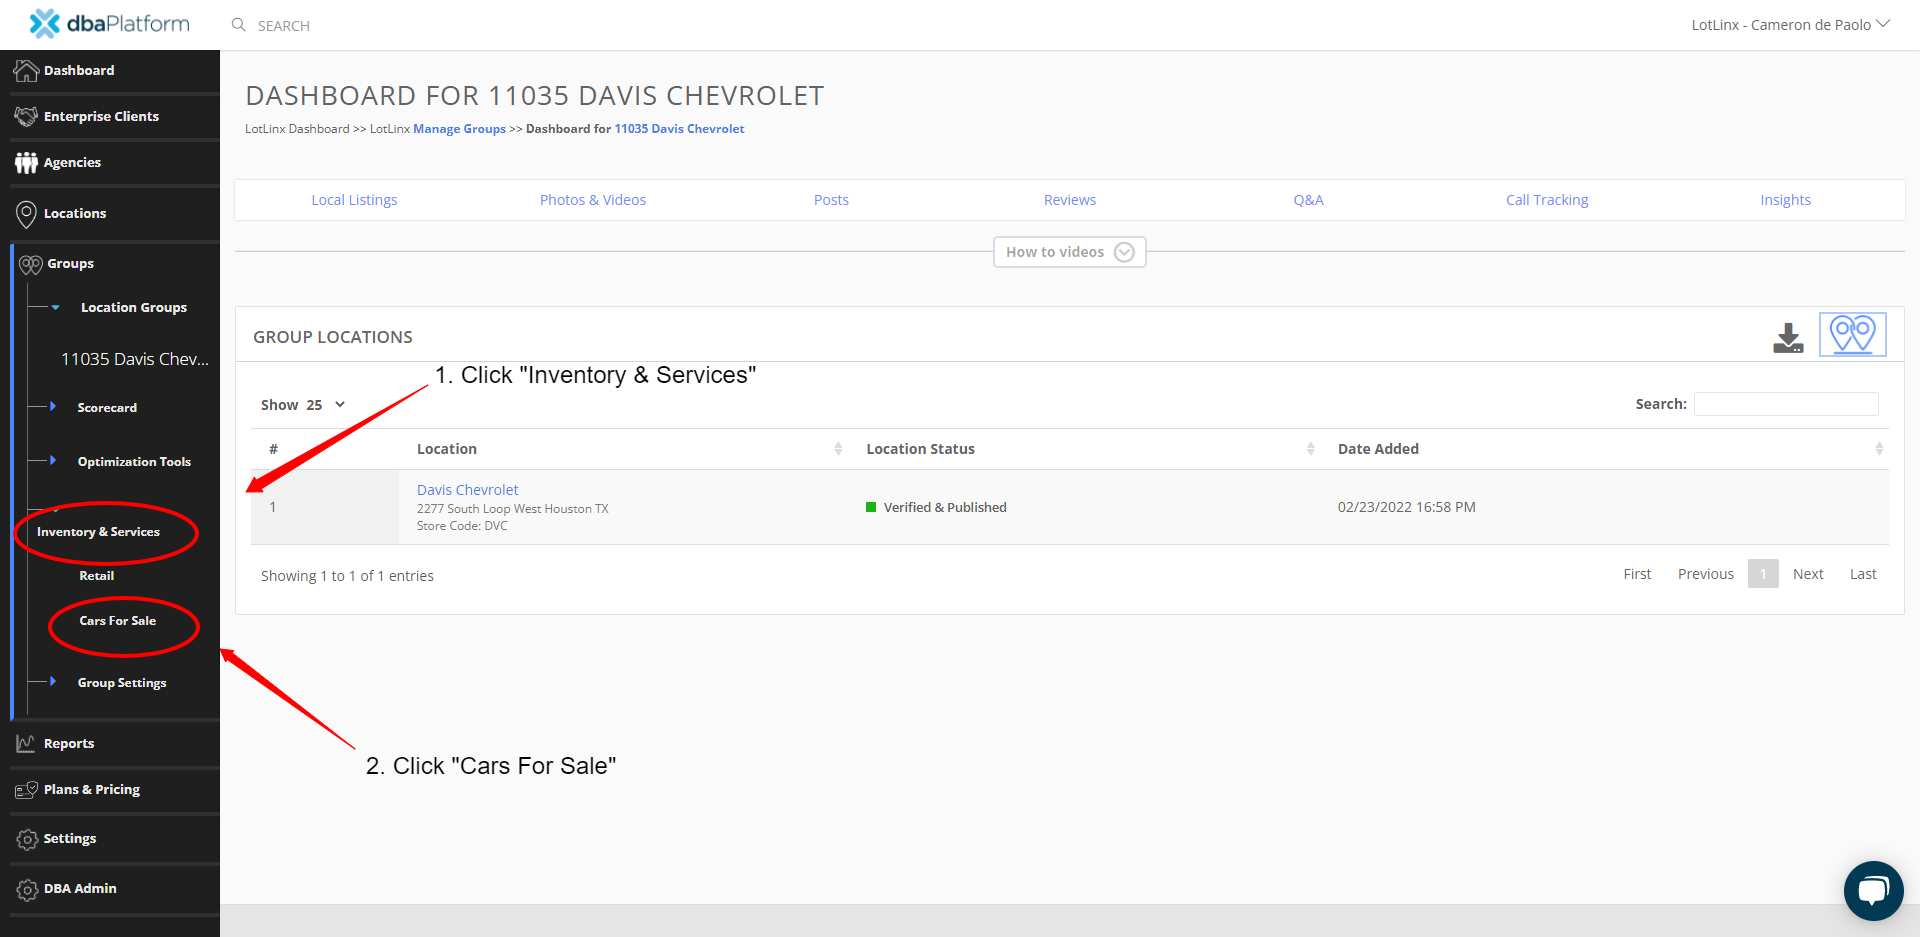1920x937 pixels.
Task: Click the Settings gear icon
Action: [27, 839]
